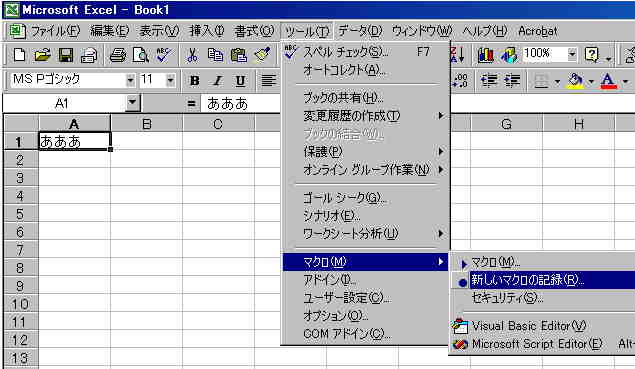Viewport: 635px width, 369px height.
Task: Click the Open folder icon
Action: click(43, 55)
